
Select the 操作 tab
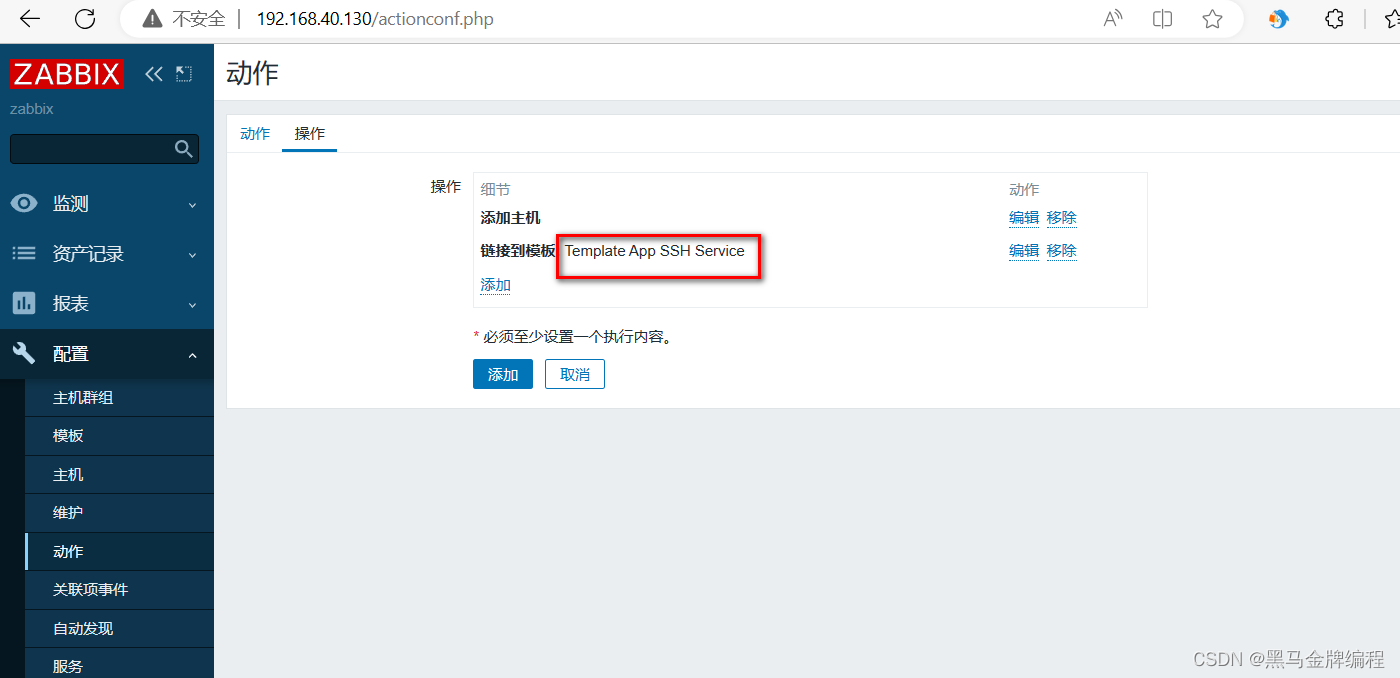[310, 133]
